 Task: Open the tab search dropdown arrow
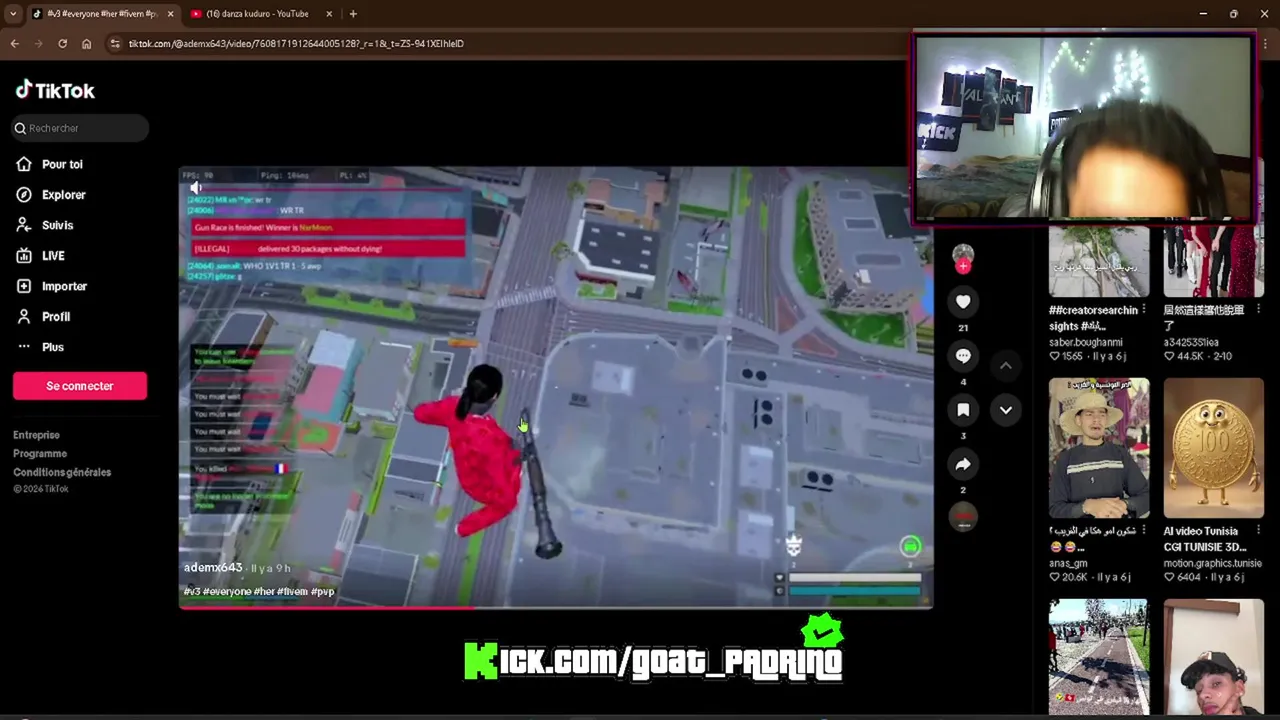[12, 14]
